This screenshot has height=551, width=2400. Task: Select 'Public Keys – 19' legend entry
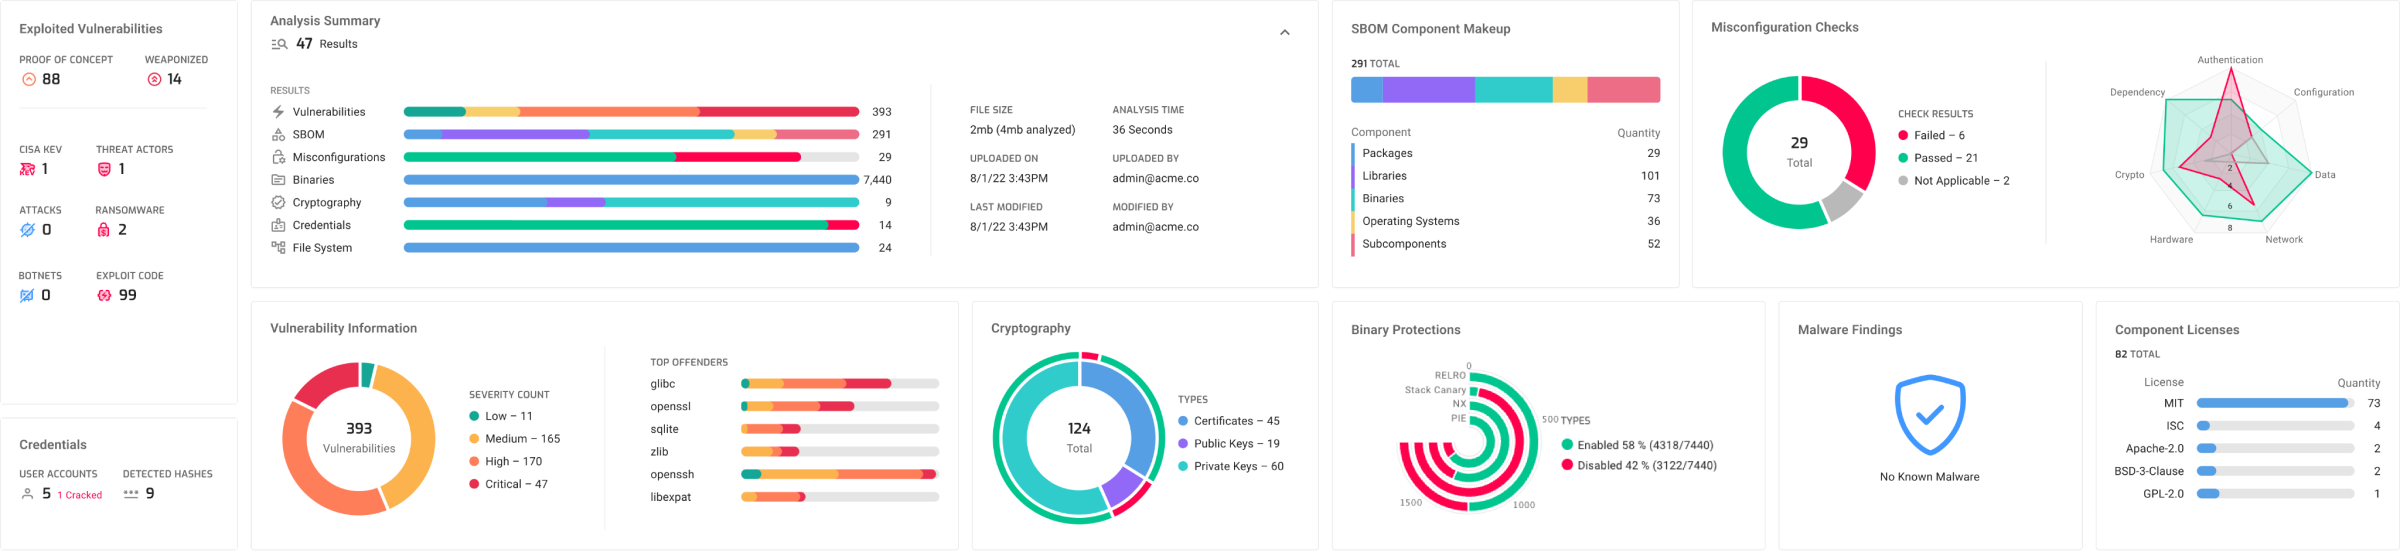point(1229,444)
